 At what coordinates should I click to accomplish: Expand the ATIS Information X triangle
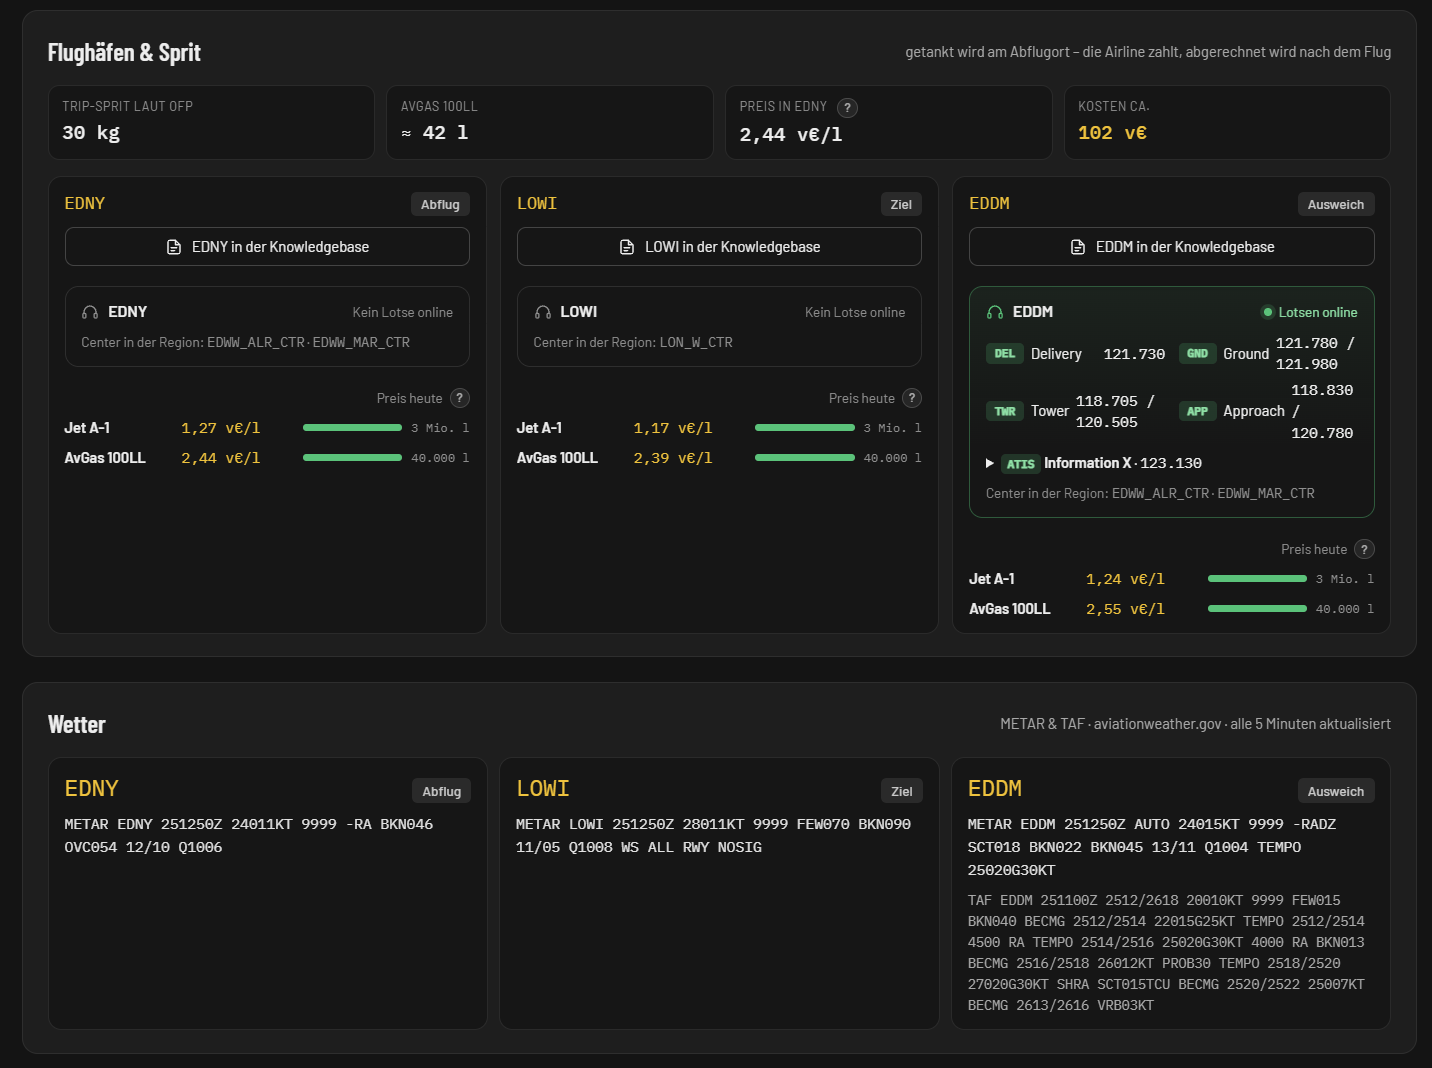990,464
